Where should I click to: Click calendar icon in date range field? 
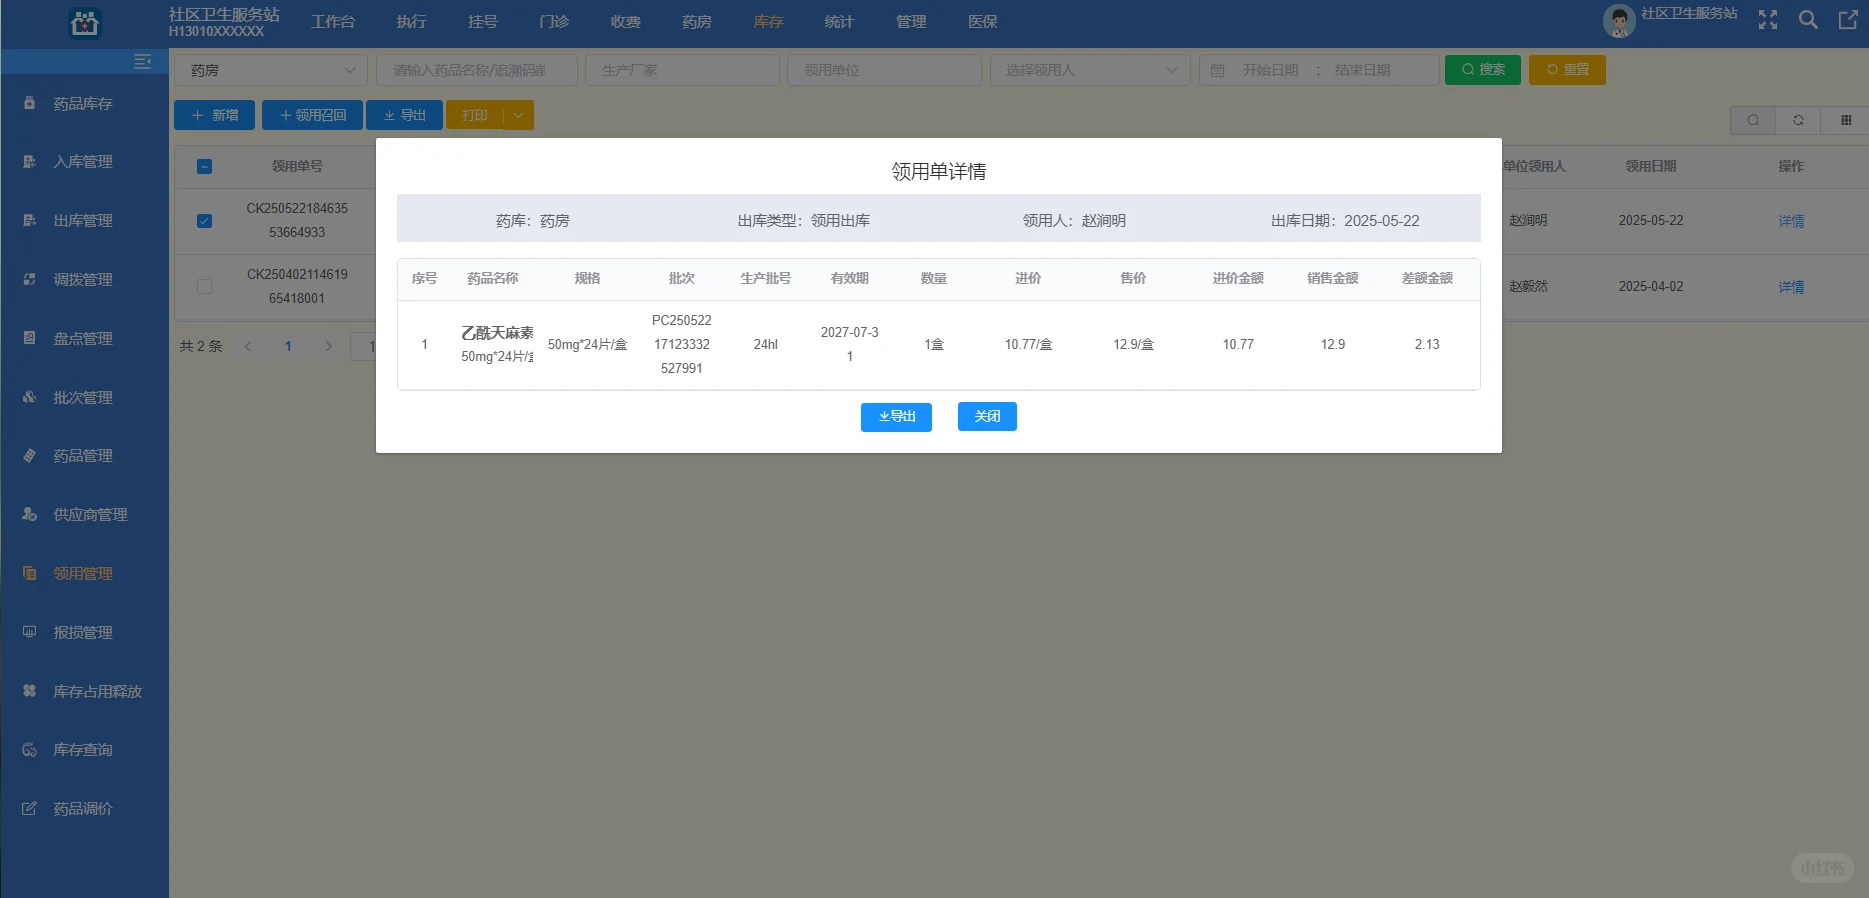click(1217, 70)
